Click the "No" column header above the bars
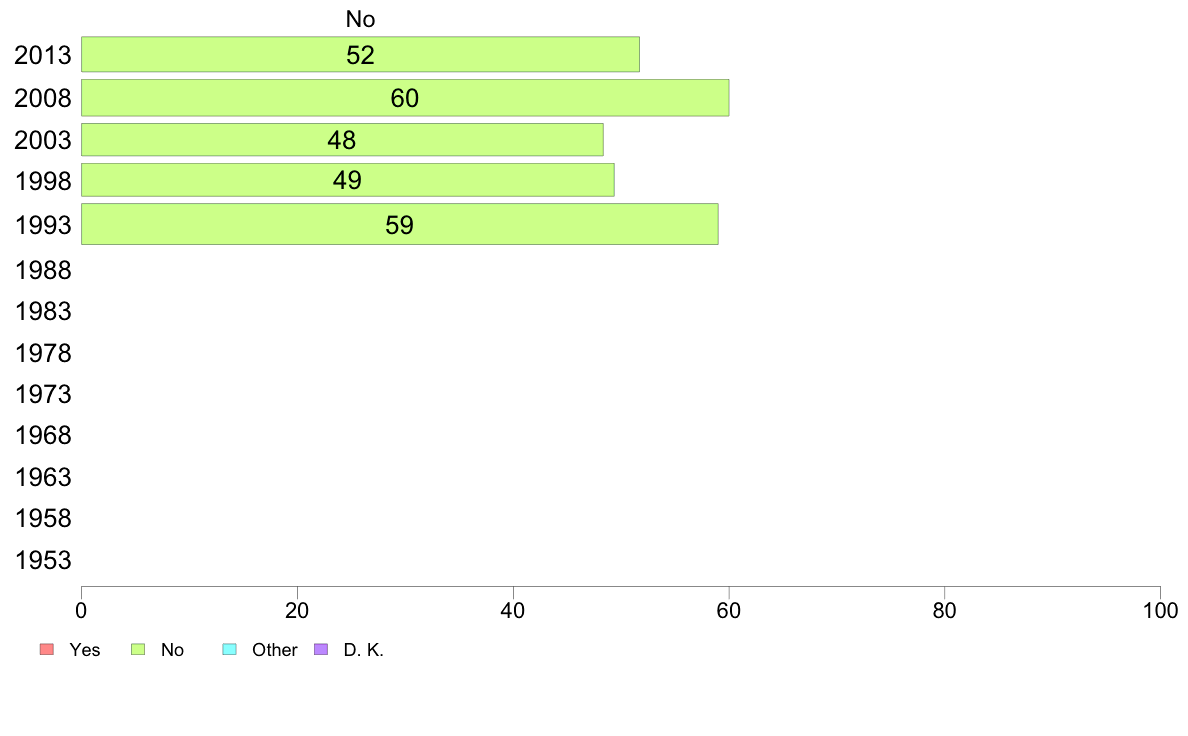This screenshot has width=1188, height=736. [360, 19]
